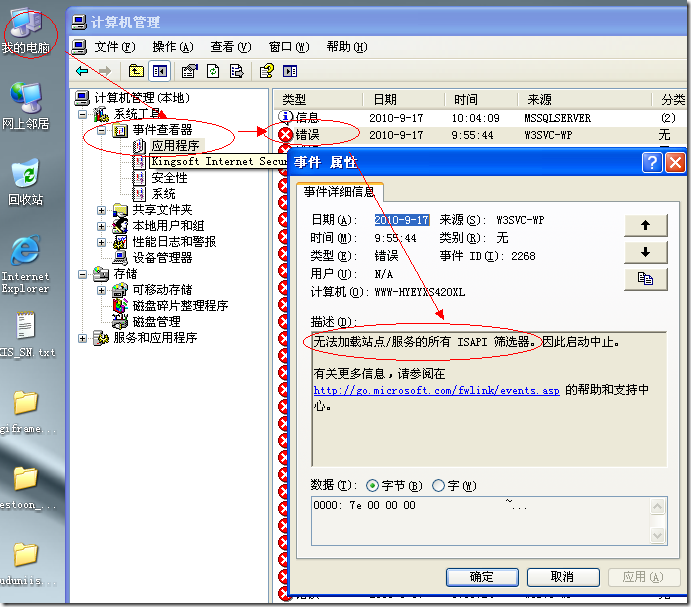Select the MSSQLSERVER information event row
The image size is (691, 607).
tap(480, 118)
